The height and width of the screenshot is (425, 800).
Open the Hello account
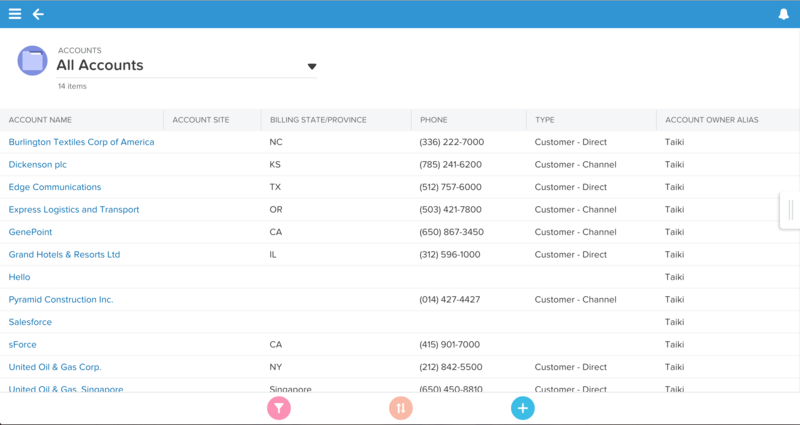tap(19, 277)
